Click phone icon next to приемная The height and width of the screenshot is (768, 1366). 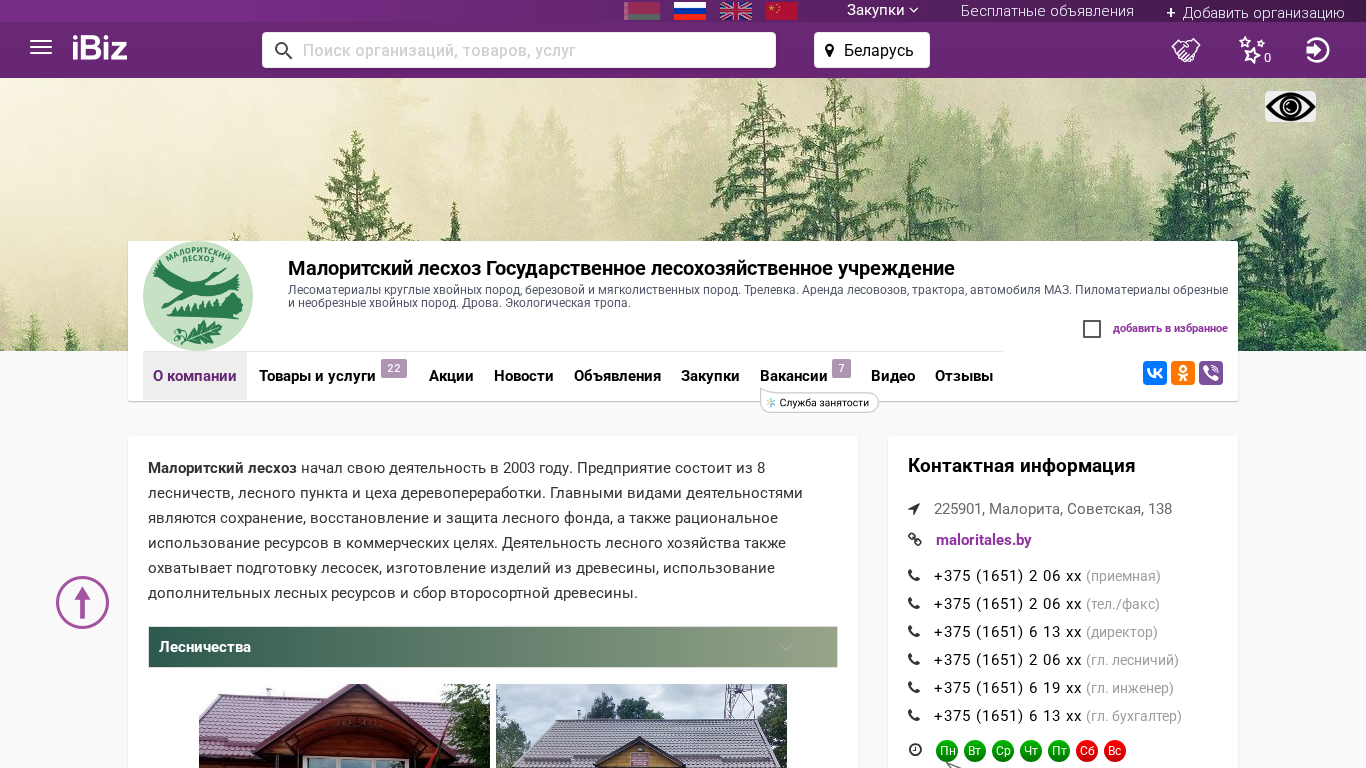click(914, 576)
